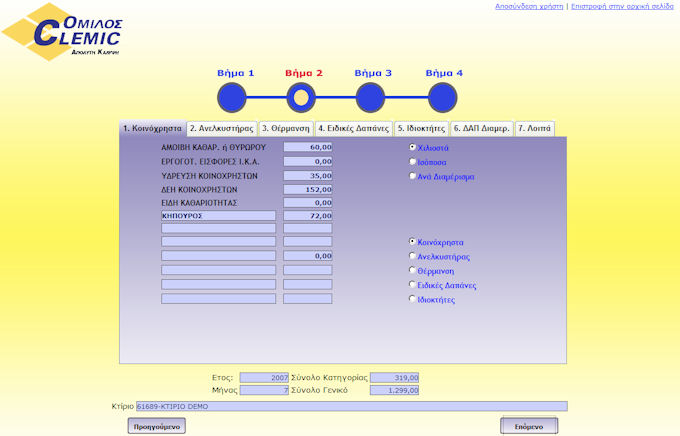680x436 pixels.
Task: Click the Βήμα 3 step circle
Action: (x=370, y=98)
